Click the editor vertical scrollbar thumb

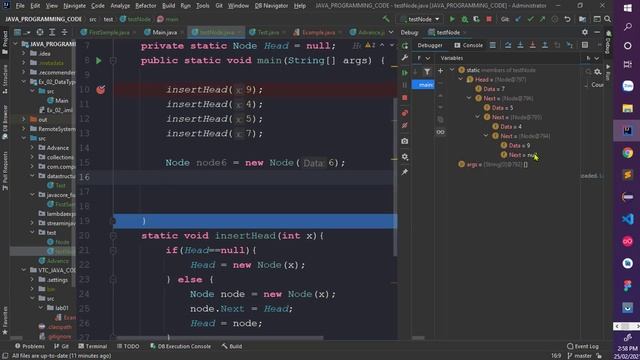click(x=395, y=176)
